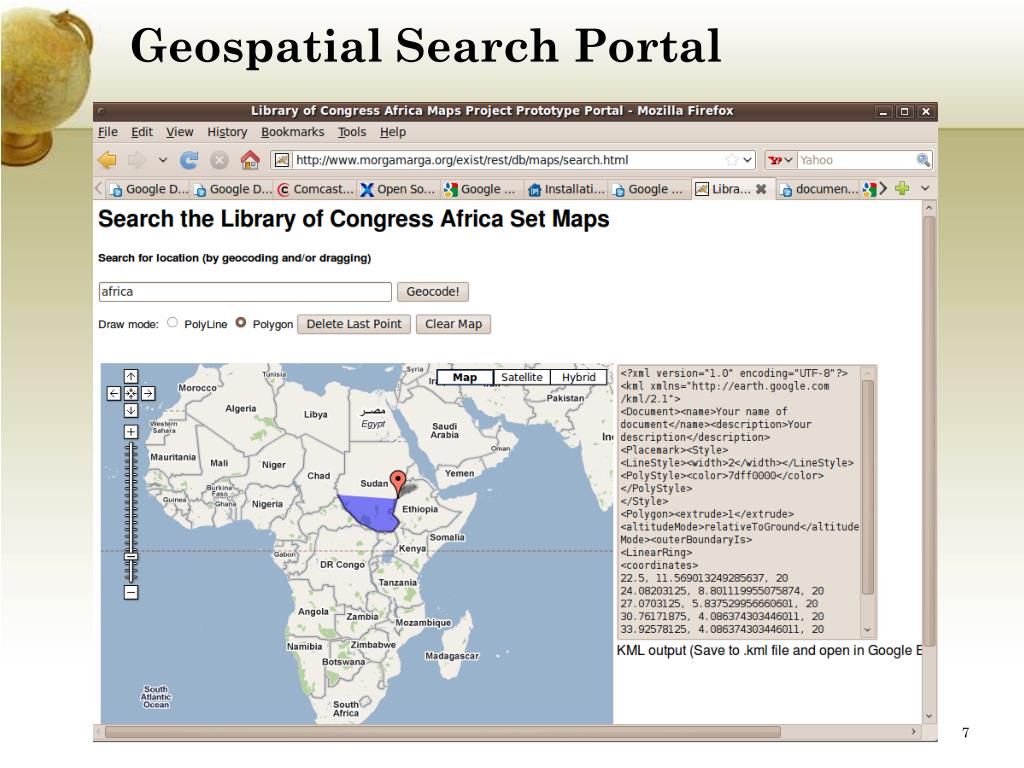This screenshot has height=768, width=1024.
Task: Bookmark page with the star icon
Action: point(732,160)
